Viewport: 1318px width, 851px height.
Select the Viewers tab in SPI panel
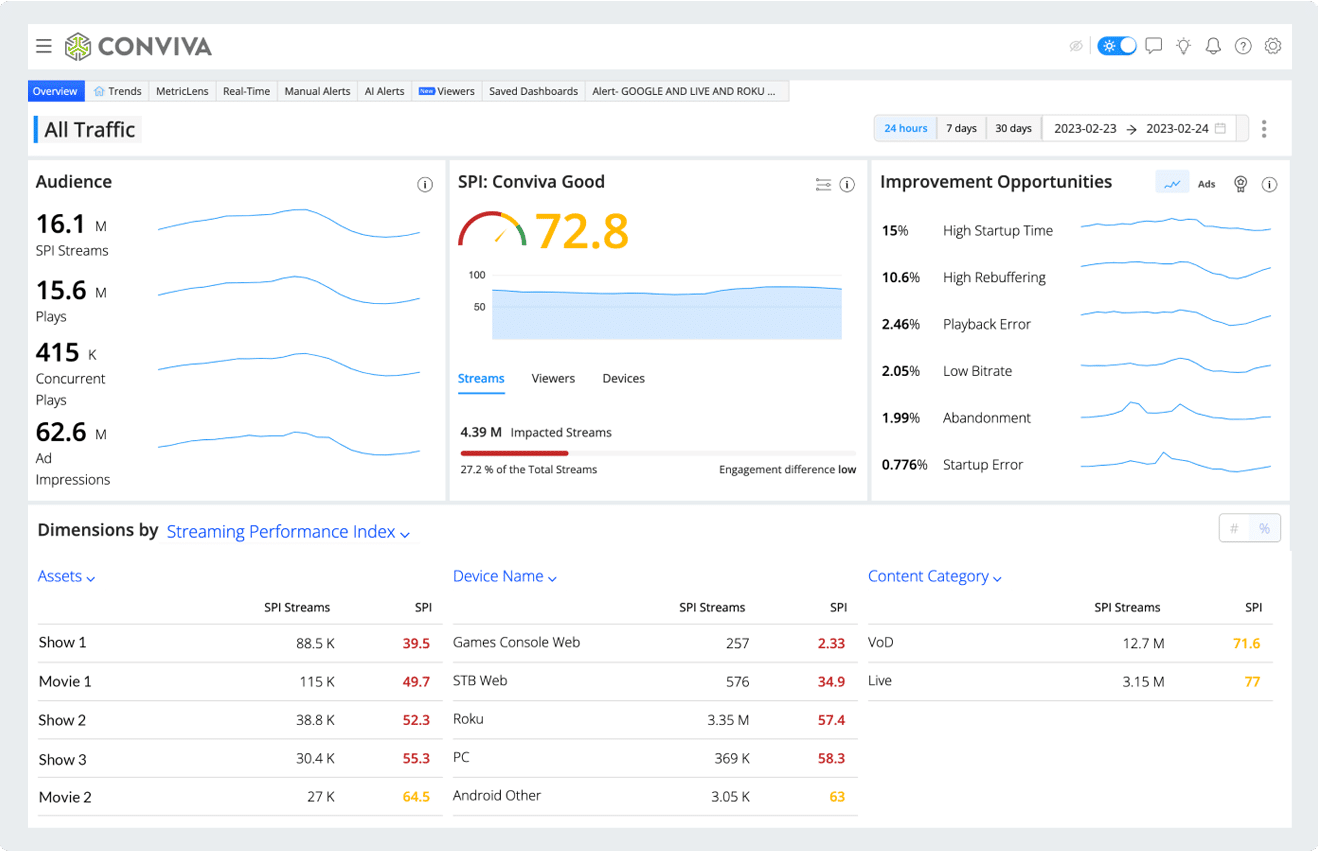553,379
